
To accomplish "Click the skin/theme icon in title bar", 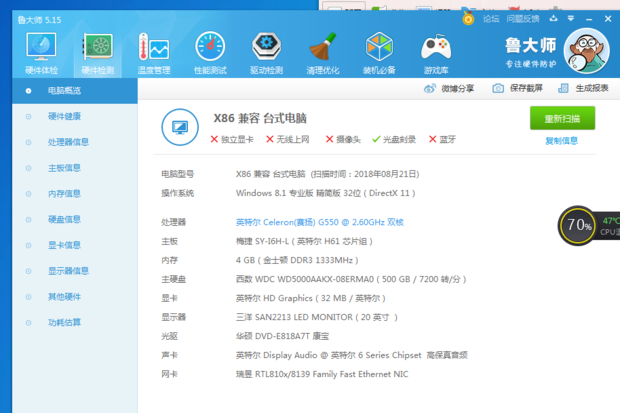I will click(x=554, y=19).
